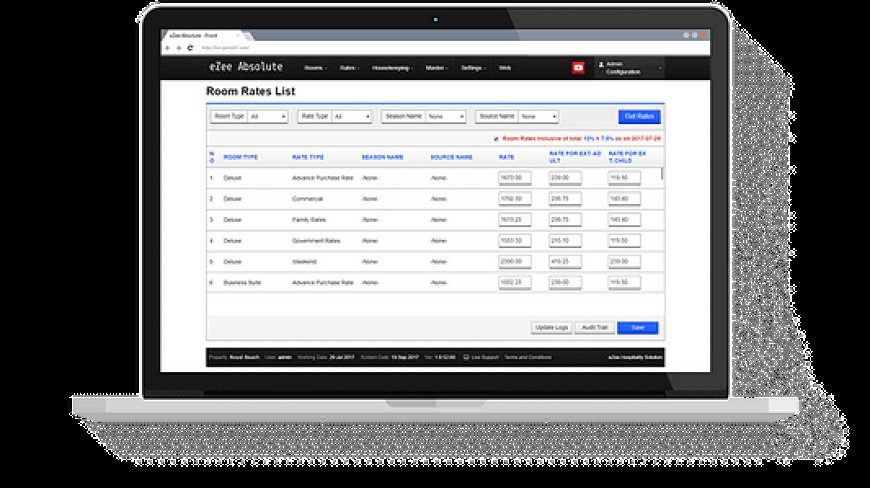Click the eZee Hospitality Solution footer text
Screen dimensions: 870x488
635,357
